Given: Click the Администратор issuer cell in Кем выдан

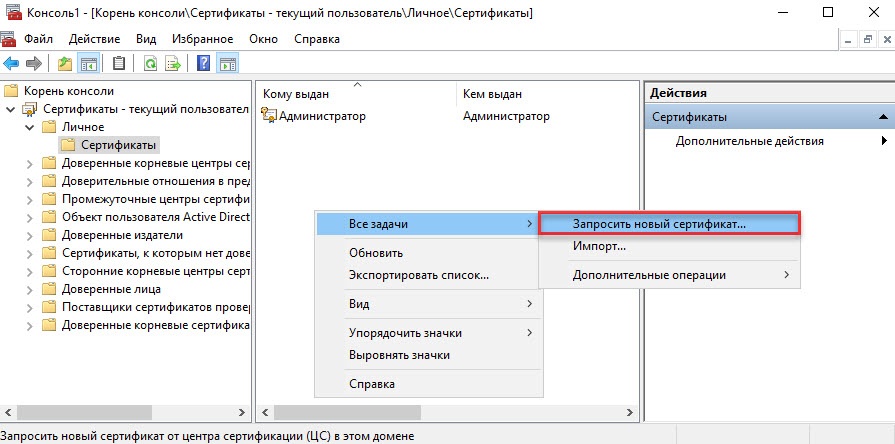Looking at the screenshot, I should pyautogui.click(x=506, y=116).
